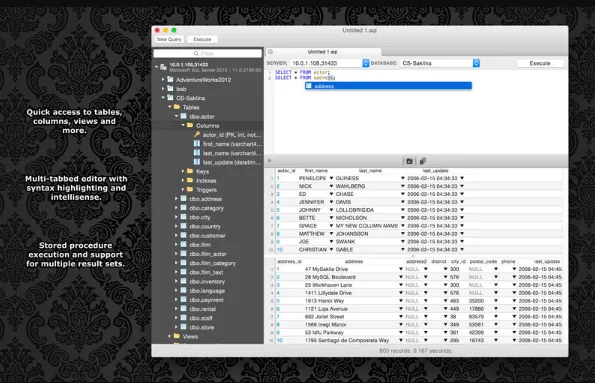This screenshot has width=595, height=383.
Task: Collapse the Columns folder under dbo.actor
Action: (183, 125)
